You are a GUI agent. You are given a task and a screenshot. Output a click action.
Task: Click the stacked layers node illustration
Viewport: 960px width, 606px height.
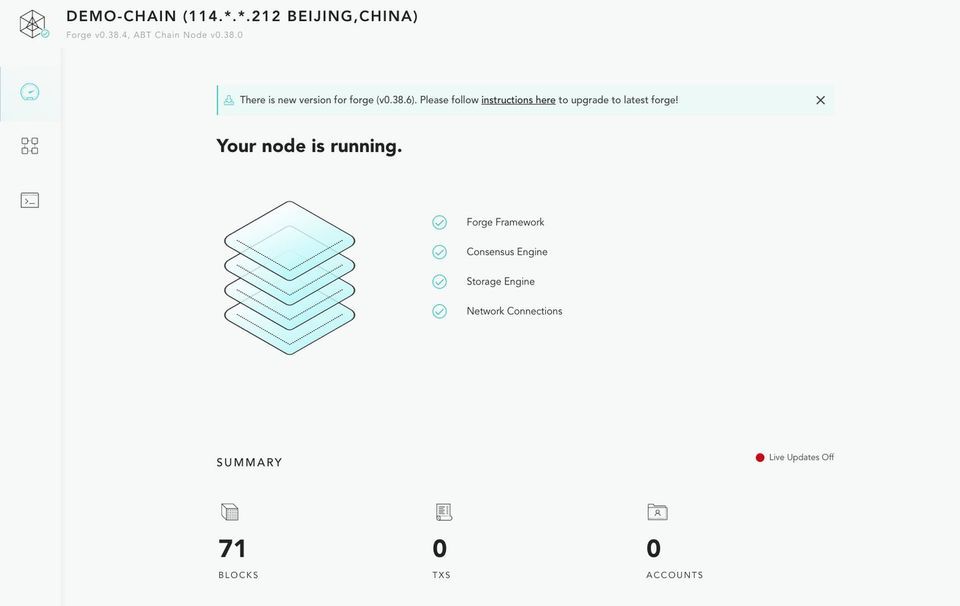coord(289,278)
